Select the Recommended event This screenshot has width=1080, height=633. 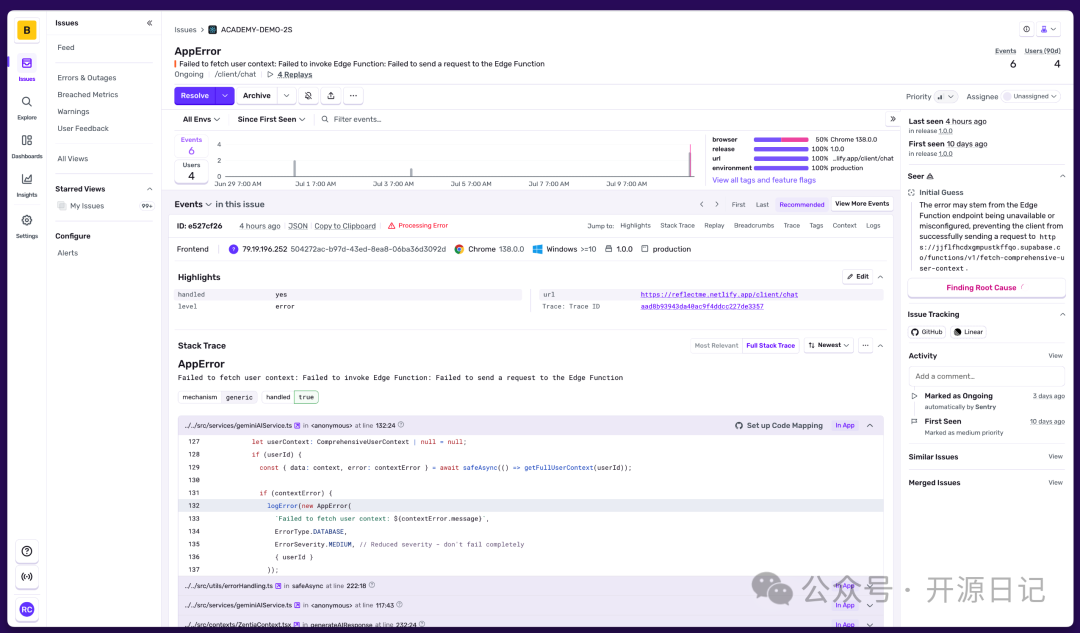pos(802,205)
